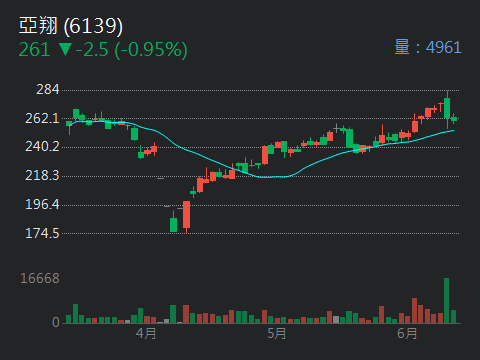
Task: Click the 0 volume axis label
Action: click(x=56, y=322)
